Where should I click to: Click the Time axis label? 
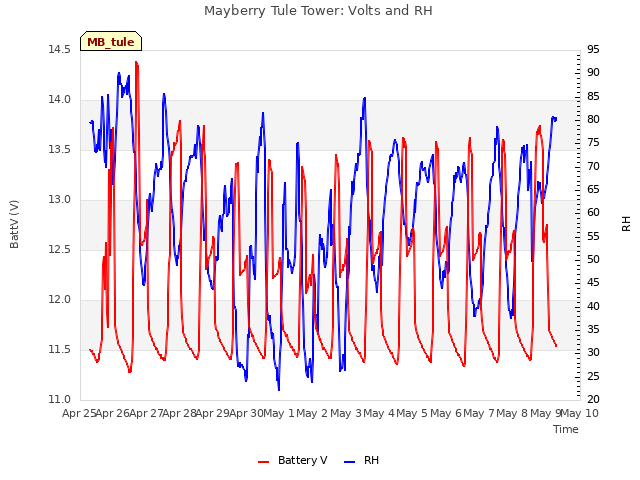[566, 429]
